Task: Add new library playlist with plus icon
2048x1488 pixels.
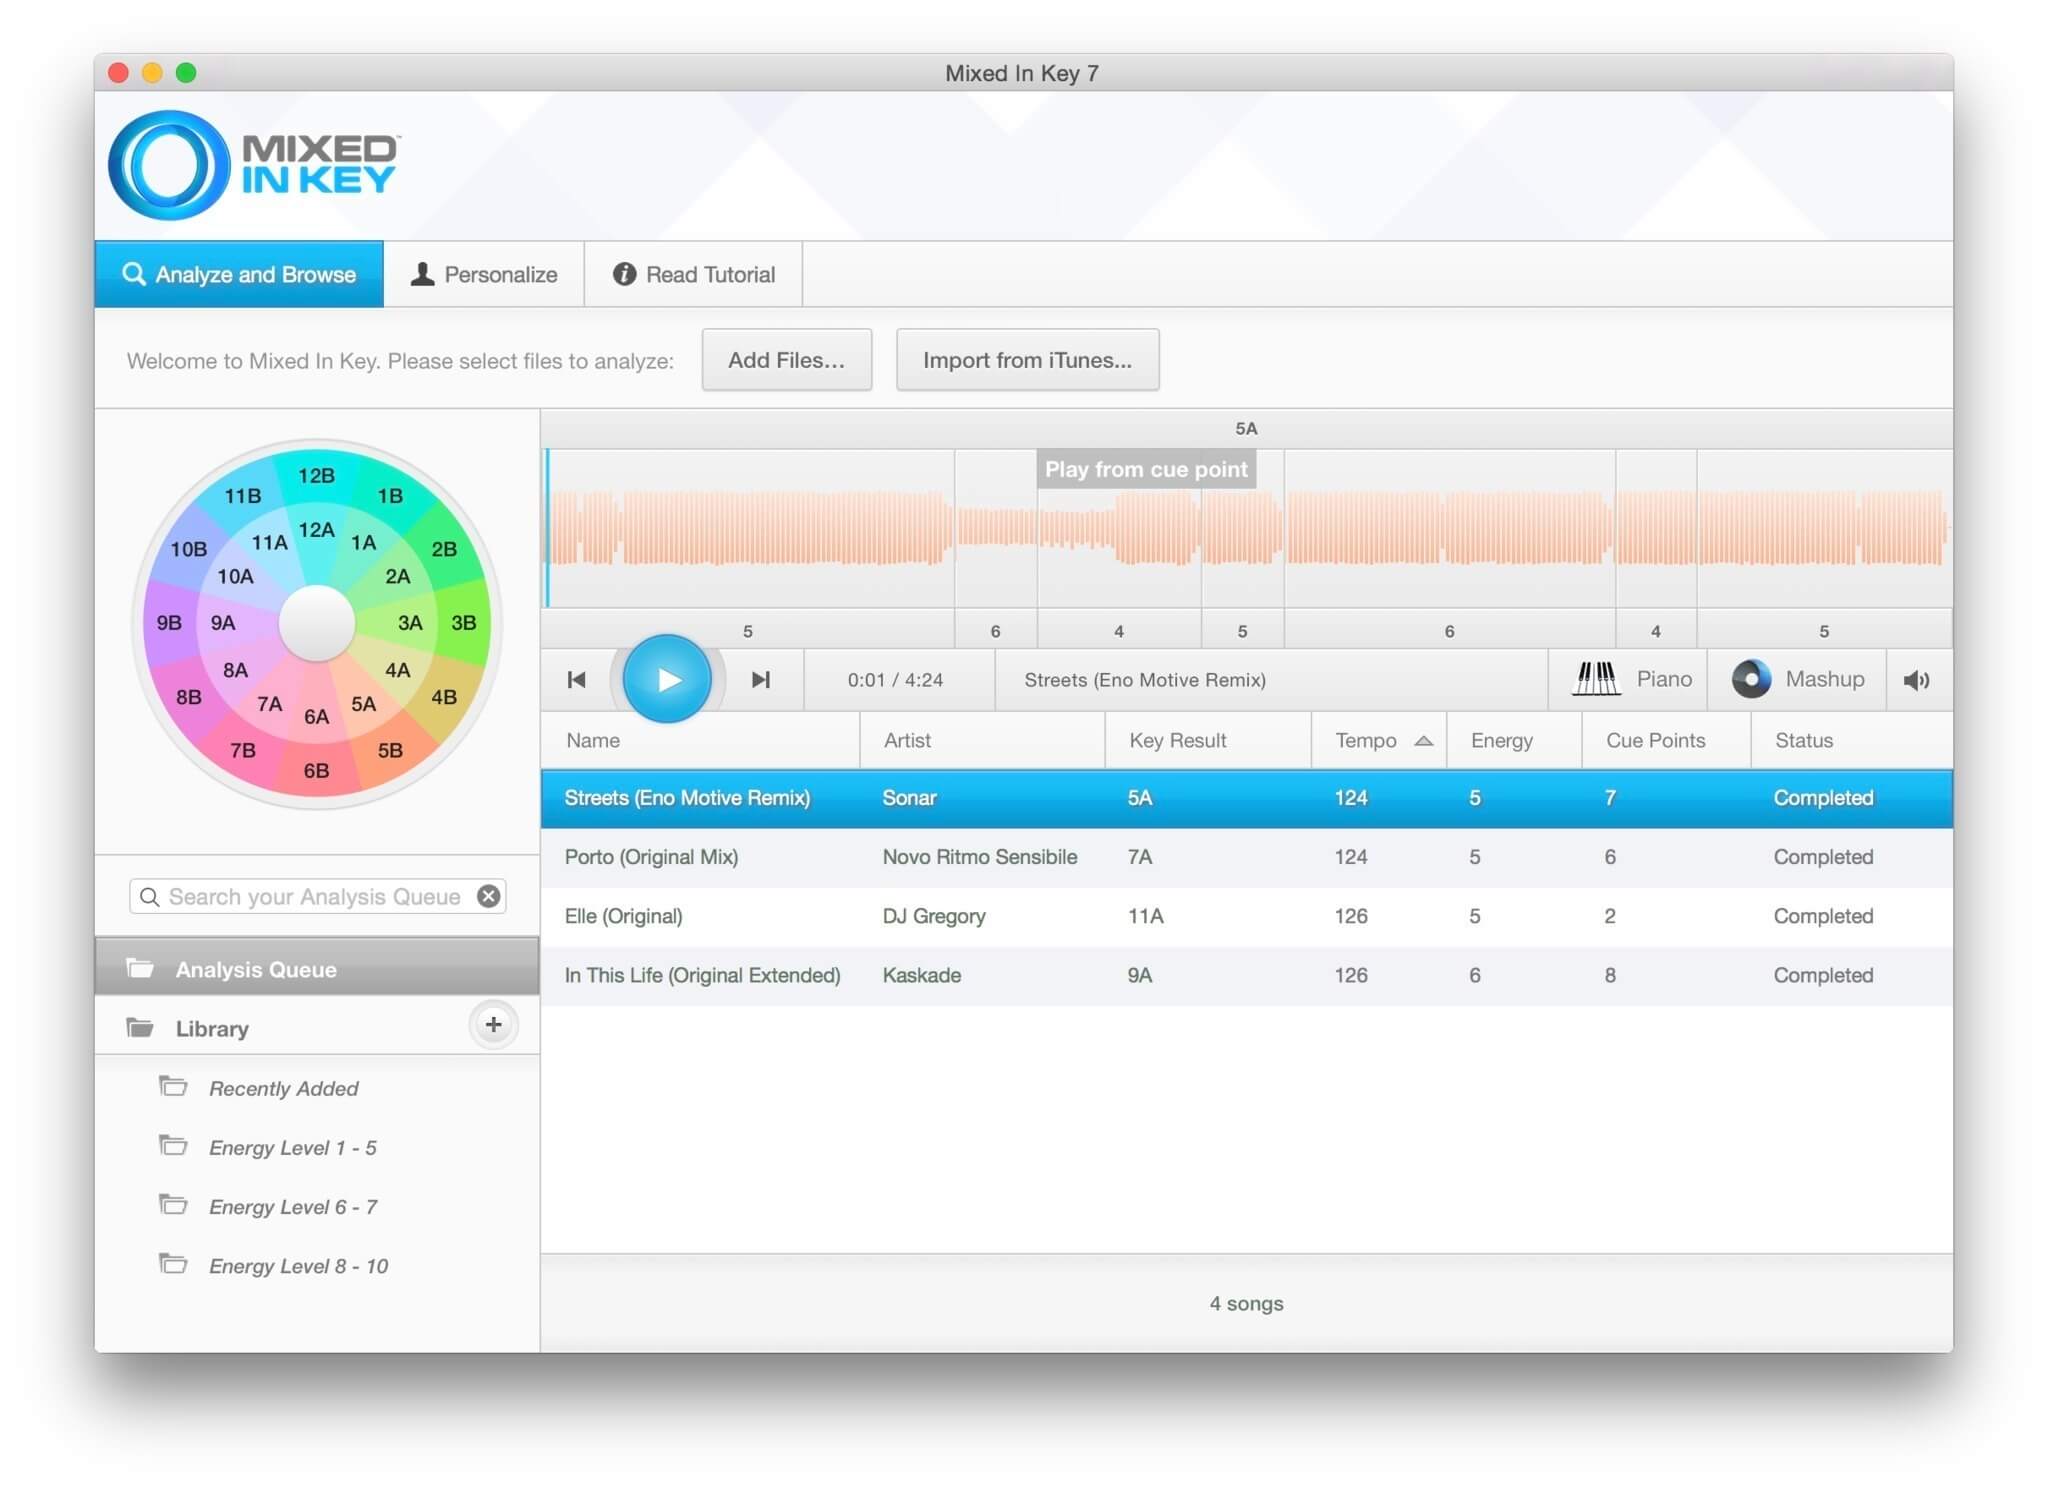Action: [493, 1024]
